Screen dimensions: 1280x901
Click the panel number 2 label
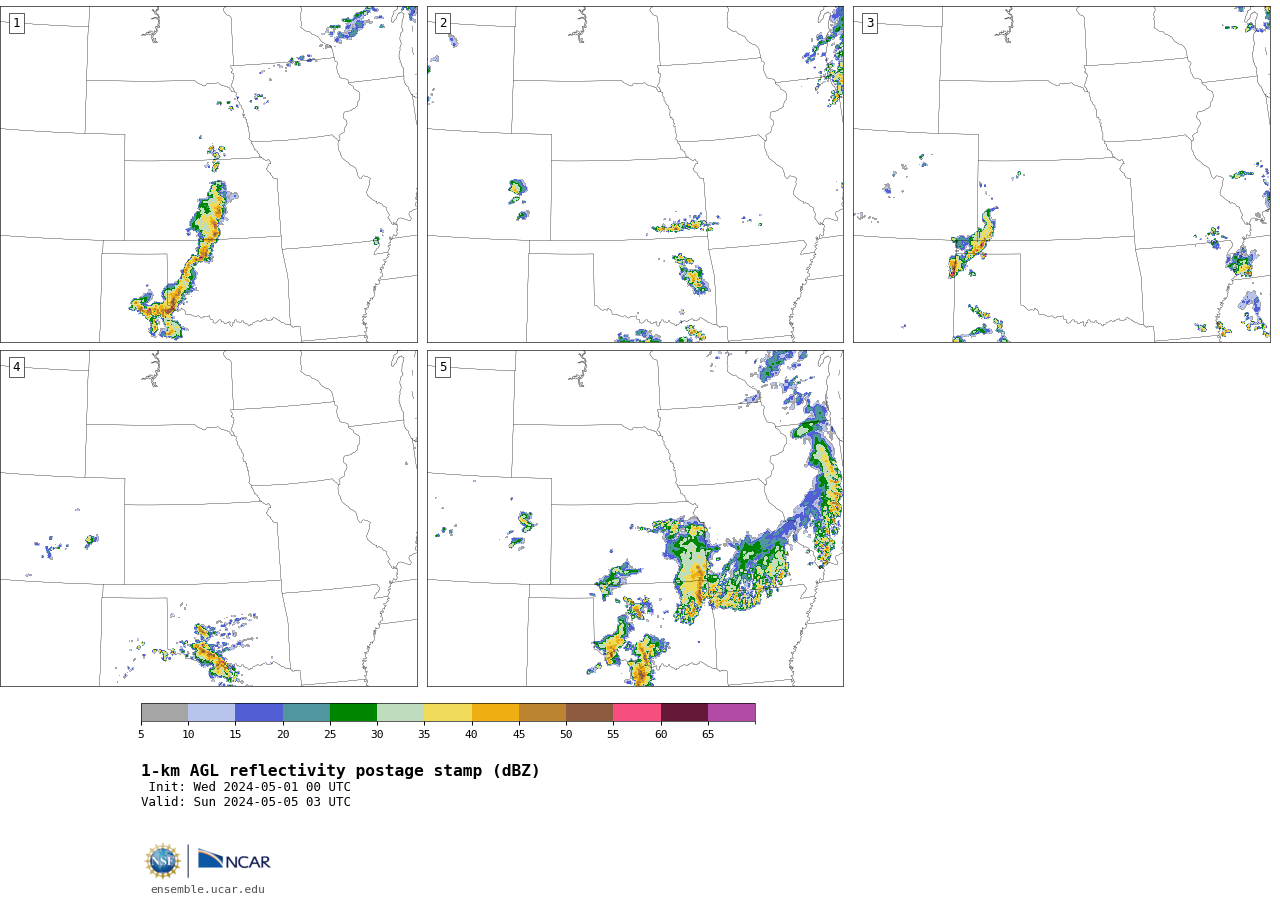443,23
